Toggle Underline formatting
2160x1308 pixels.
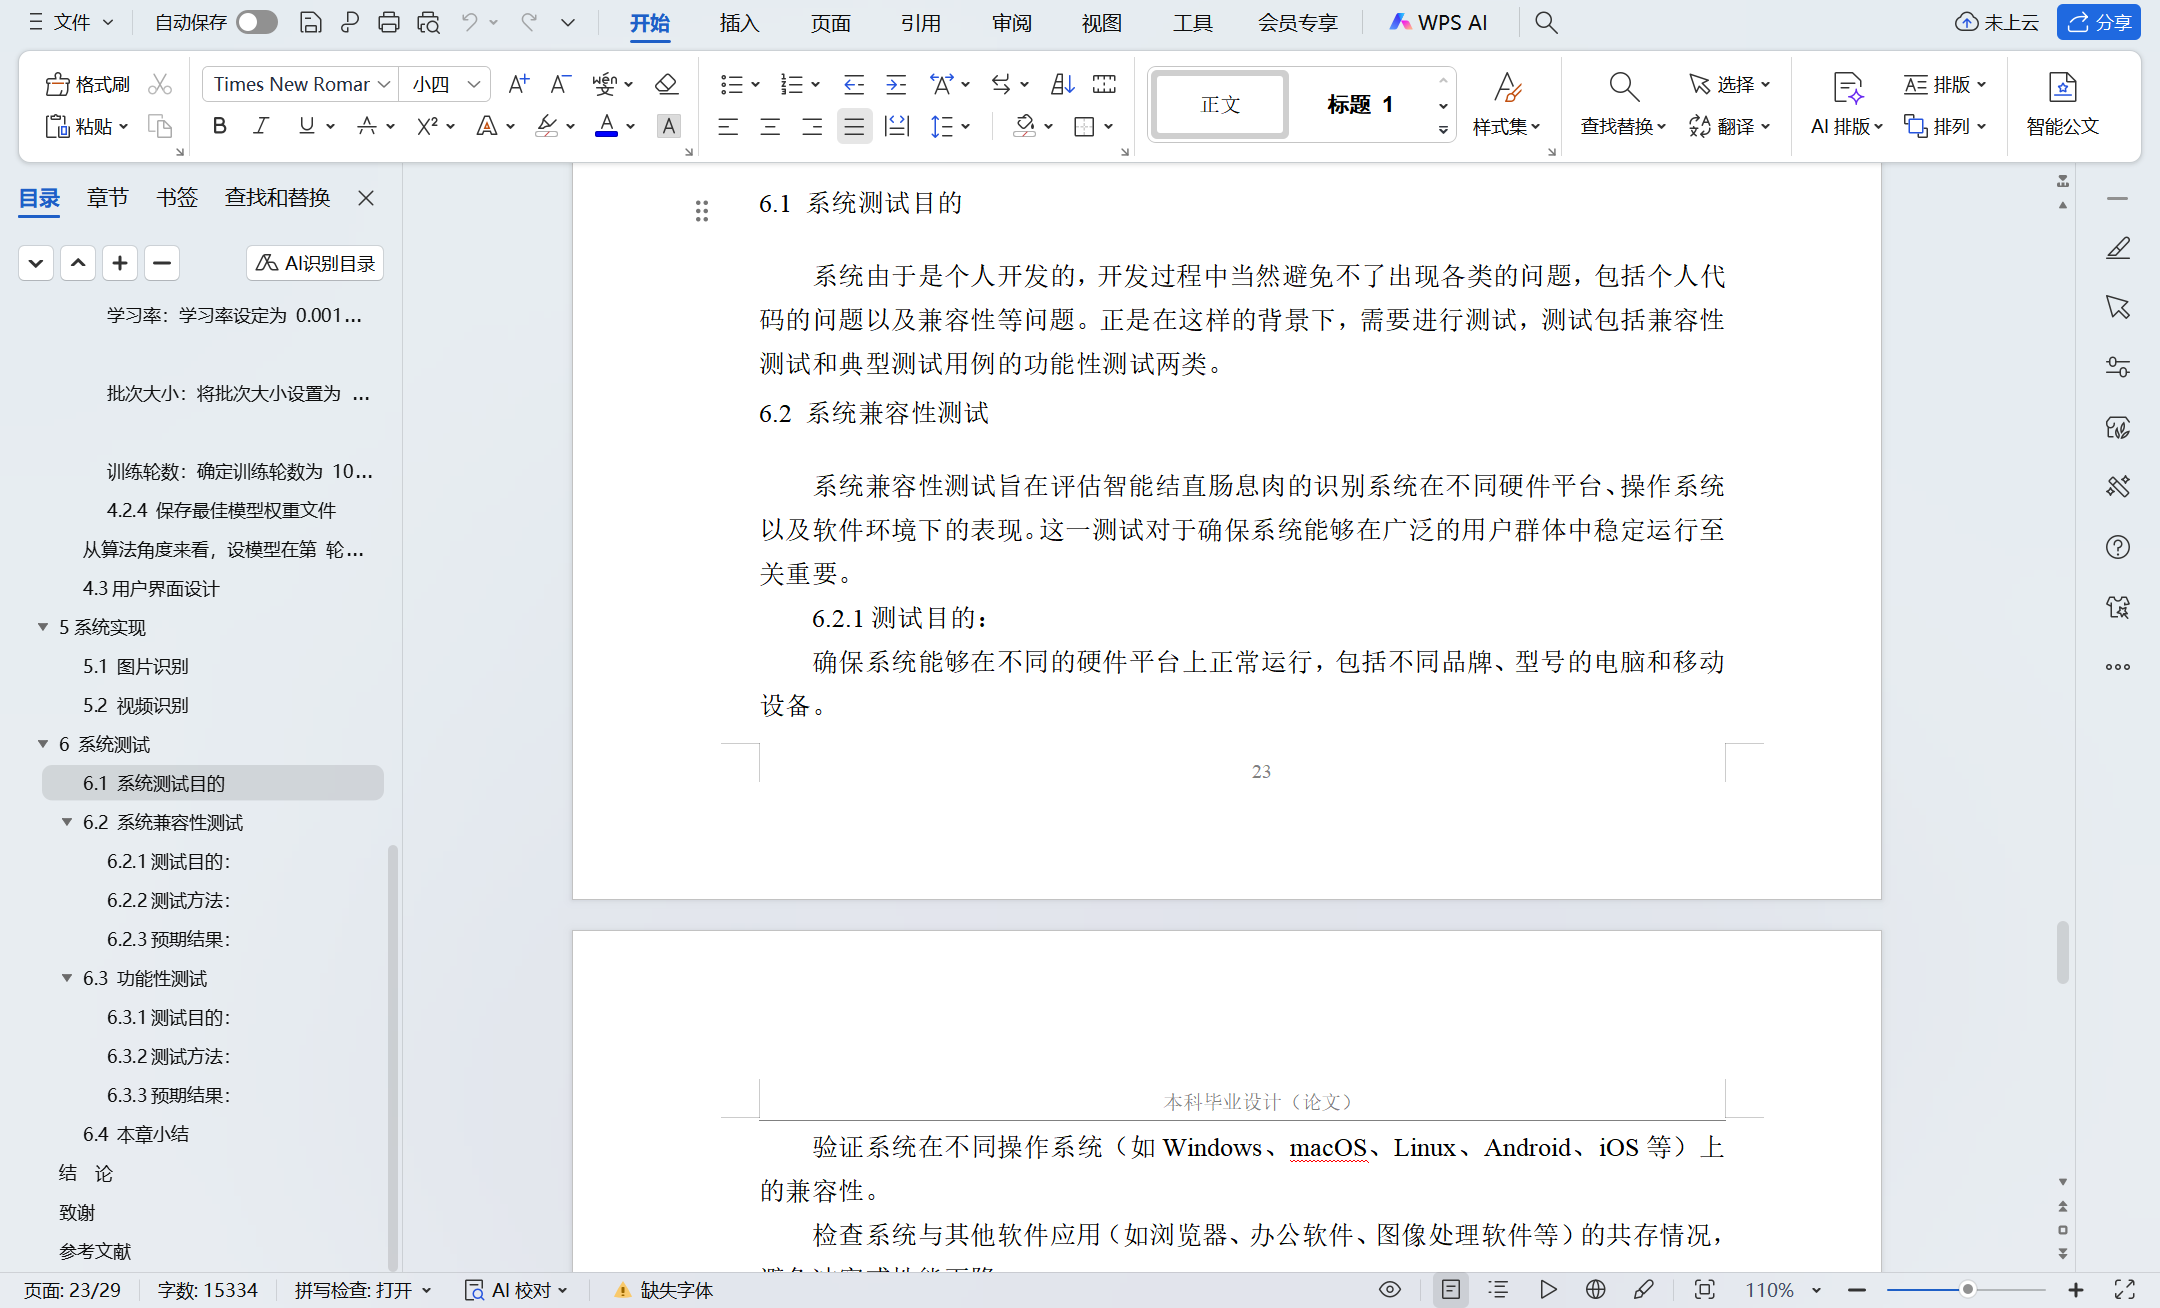point(306,126)
